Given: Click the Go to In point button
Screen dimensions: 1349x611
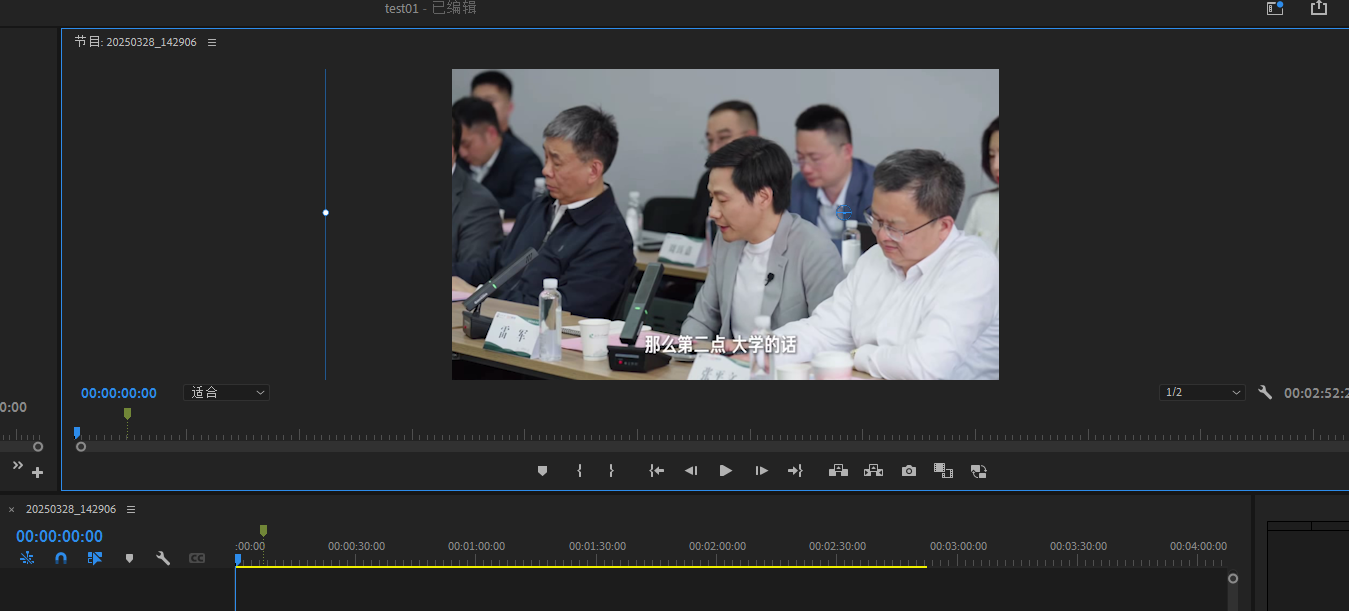Looking at the screenshot, I should pyautogui.click(x=656, y=471).
